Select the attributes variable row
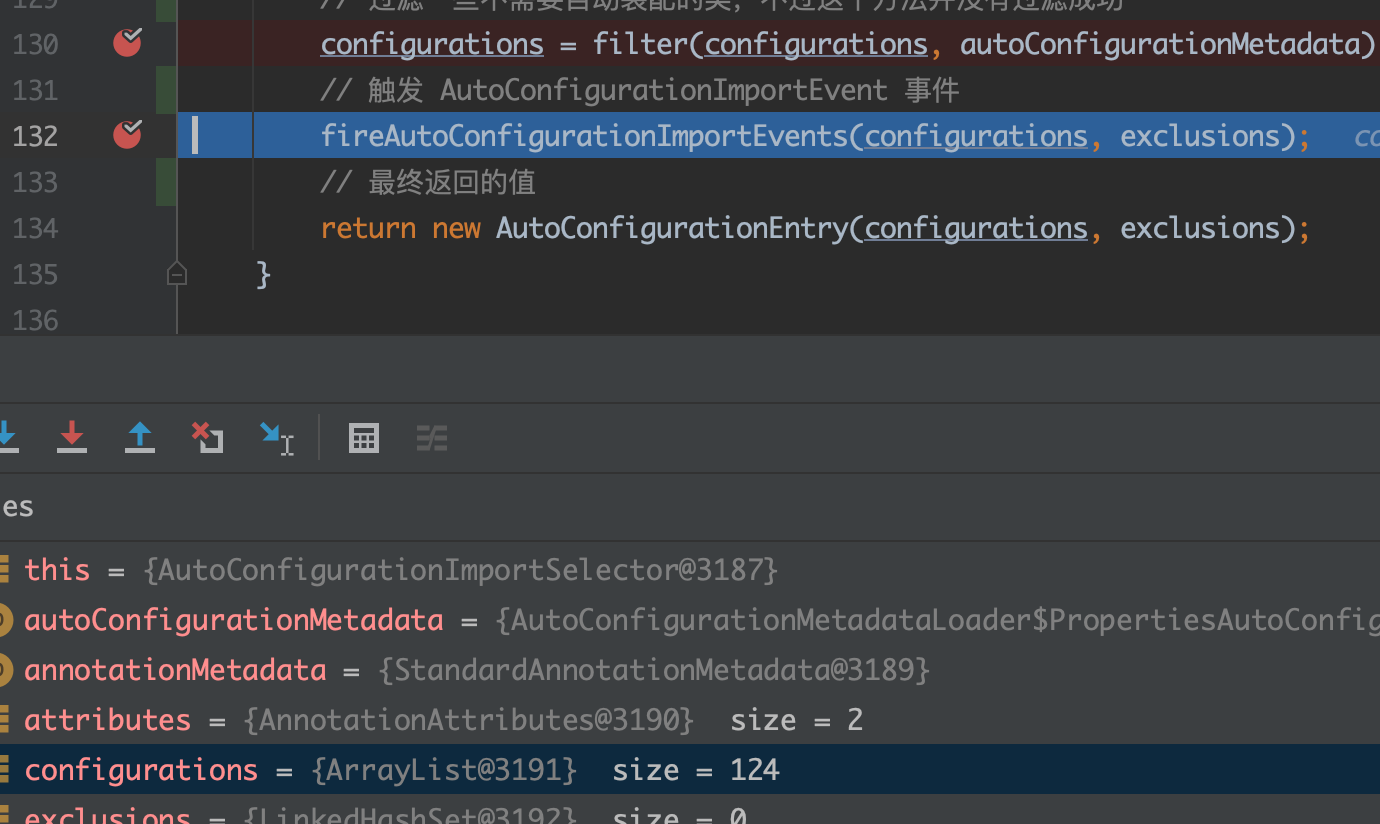Image resolution: width=1380 pixels, height=824 pixels. click(x=690, y=720)
